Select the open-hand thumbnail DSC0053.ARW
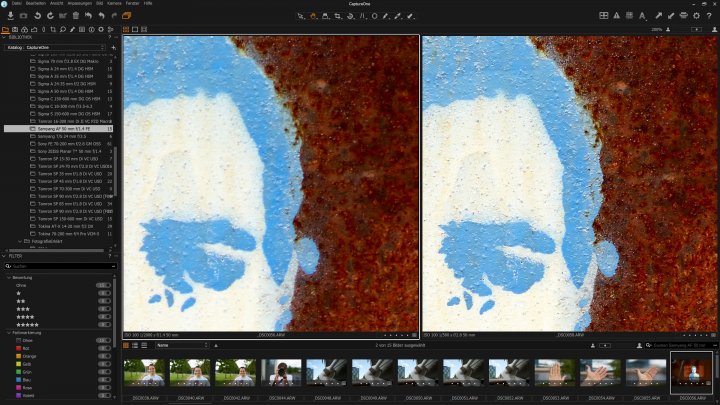720x405 pixels. coord(555,372)
